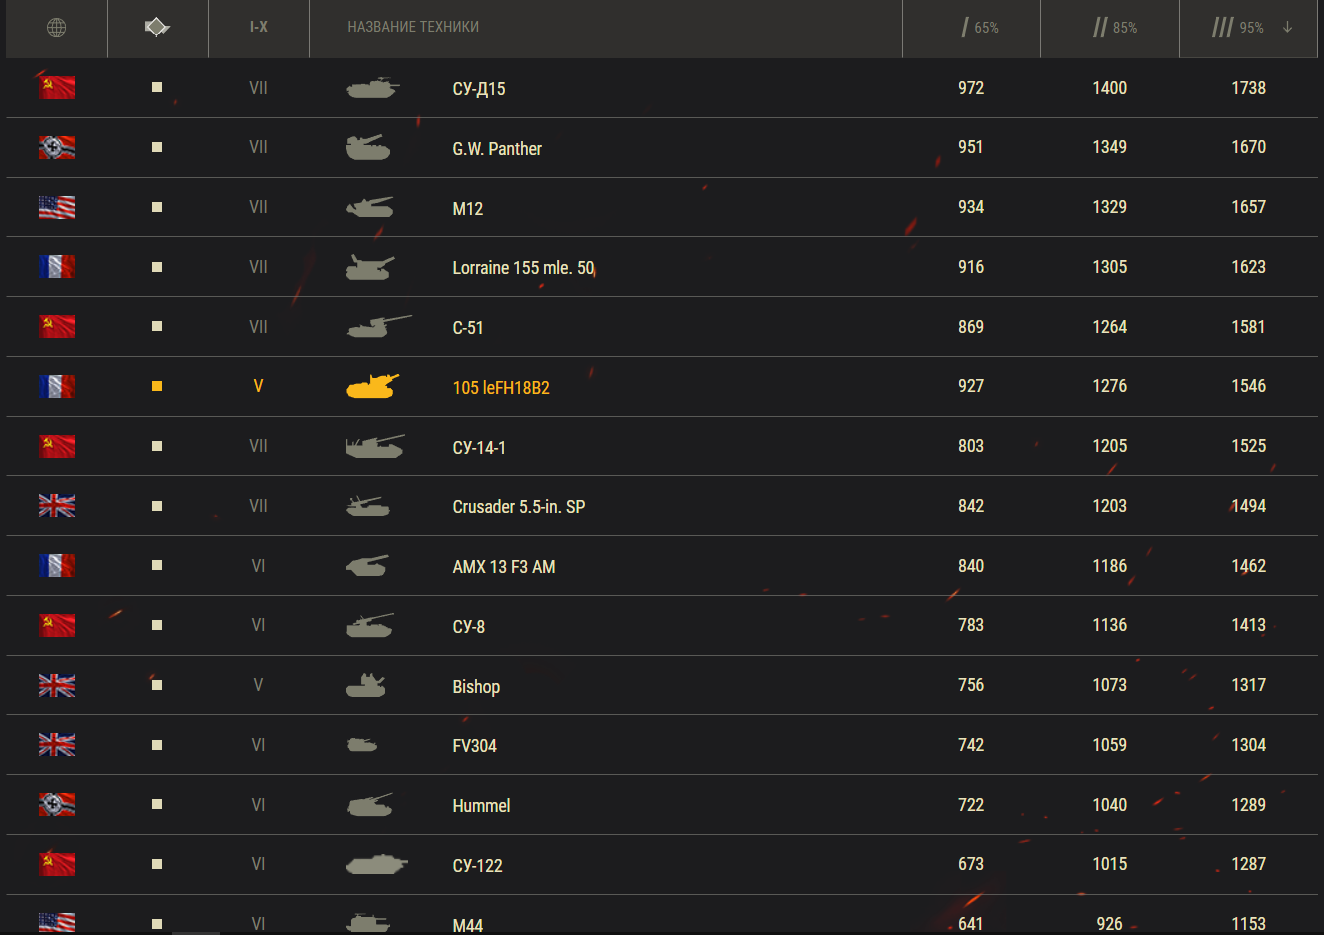Screen dimensions: 1324x935
Task: Click the vehicle type diamond header icon
Action: (x=157, y=28)
